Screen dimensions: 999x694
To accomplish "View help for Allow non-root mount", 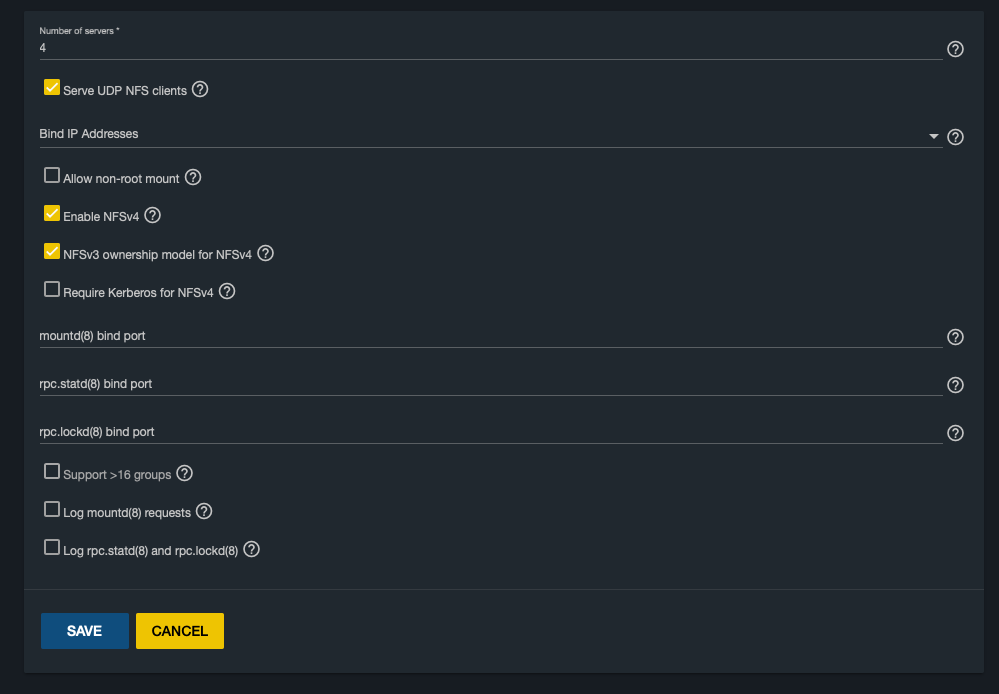I will [193, 177].
